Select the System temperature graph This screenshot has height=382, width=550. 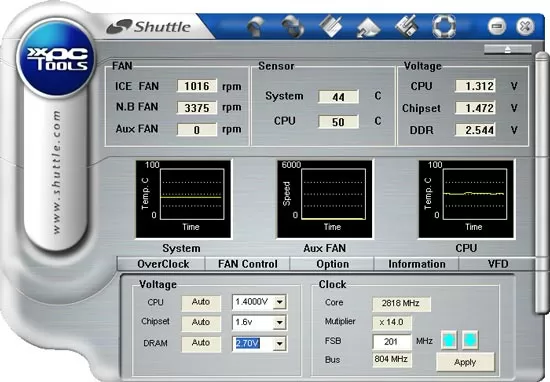coord(183,199)
